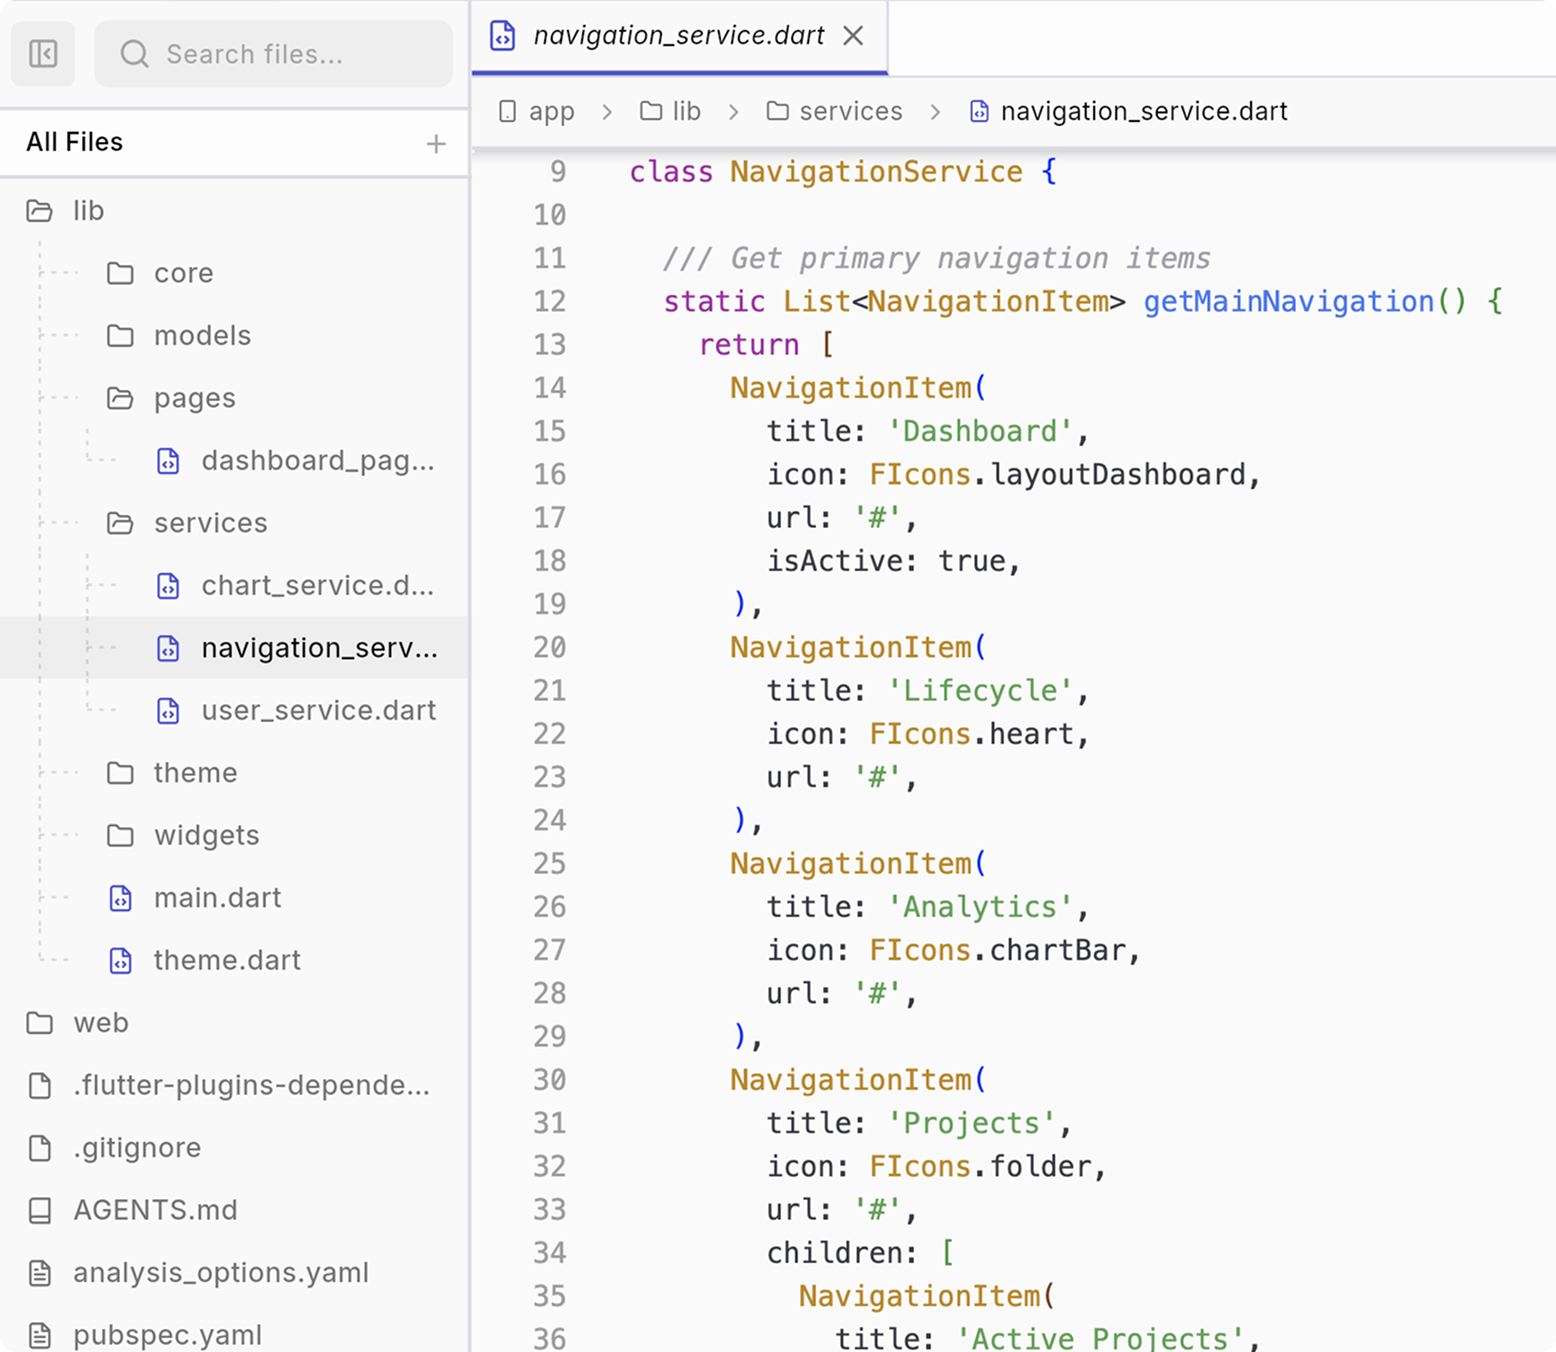
Task: Expand the widgets folder
Action: pyautogui.click(x=234, y=835)
